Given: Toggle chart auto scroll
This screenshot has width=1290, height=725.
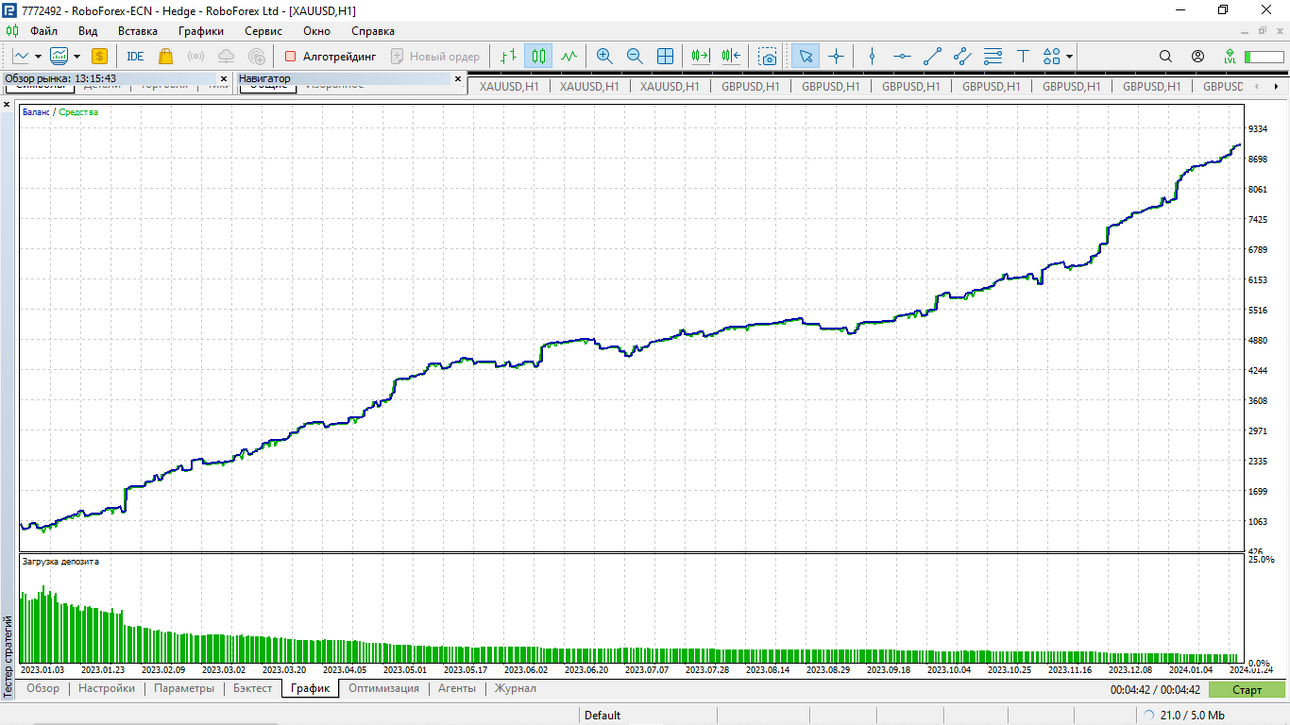Looking at the screenshot, I should pyautogui.click(x=701, y=56).
